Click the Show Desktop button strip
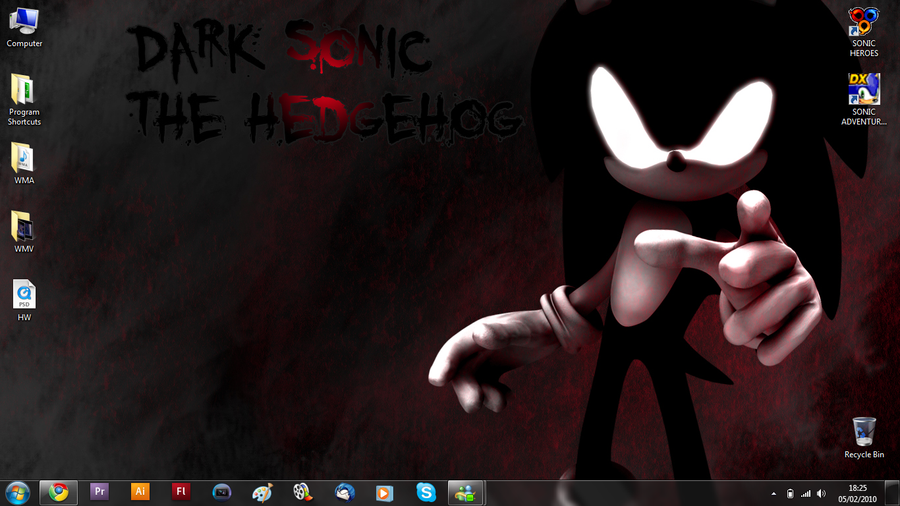The height and width of the screenshot is (506, 900). pyautogui.click(x=892, y=493)
